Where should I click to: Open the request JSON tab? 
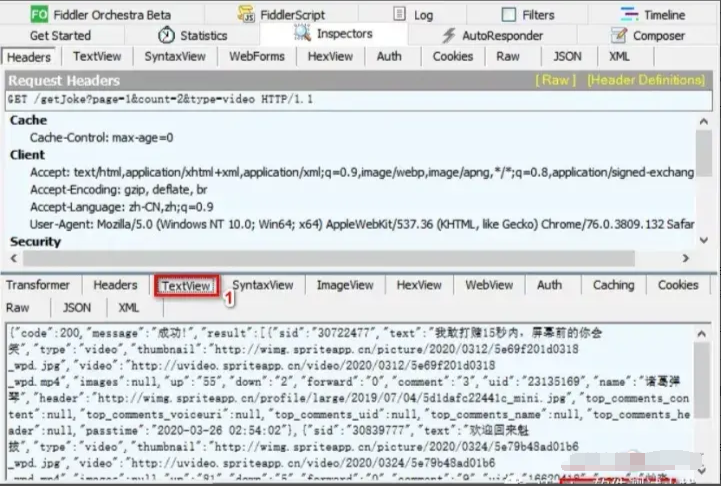(567, 57)
